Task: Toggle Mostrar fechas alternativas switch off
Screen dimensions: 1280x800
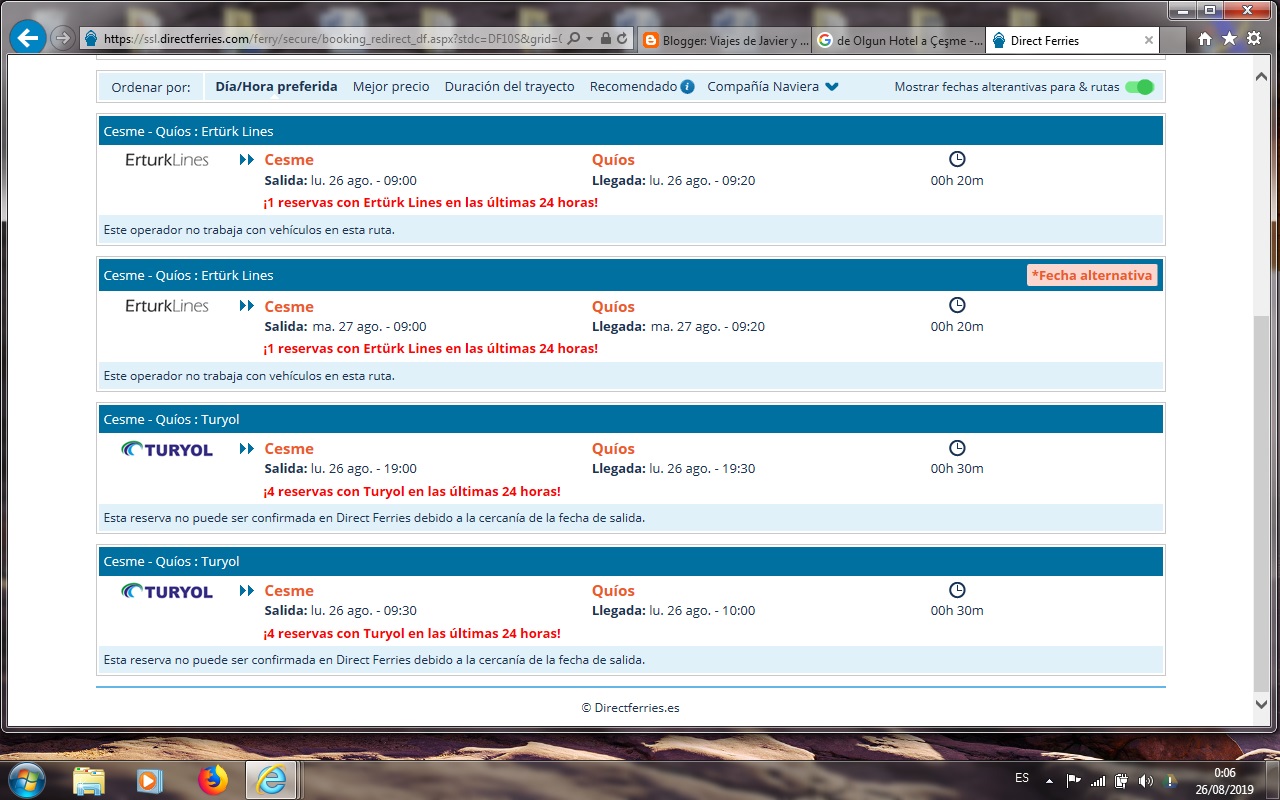Action: 1139,87
